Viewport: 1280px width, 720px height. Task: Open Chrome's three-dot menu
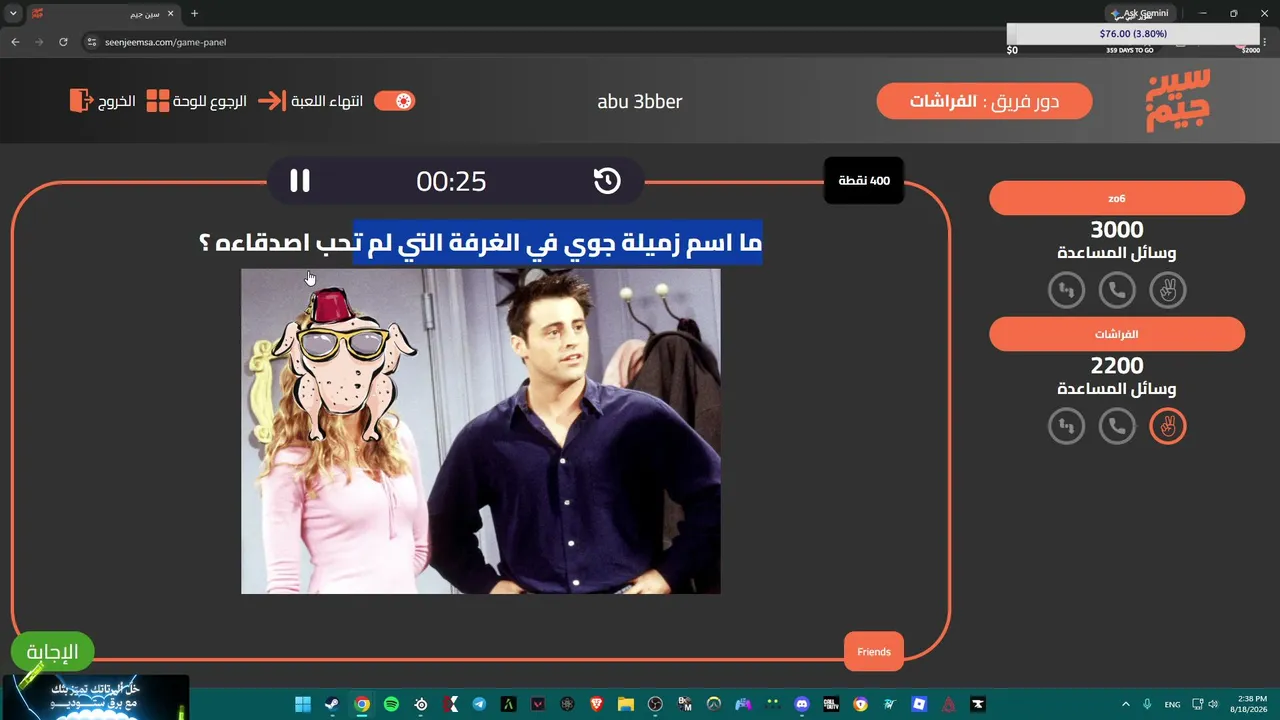click(1264, 42)
